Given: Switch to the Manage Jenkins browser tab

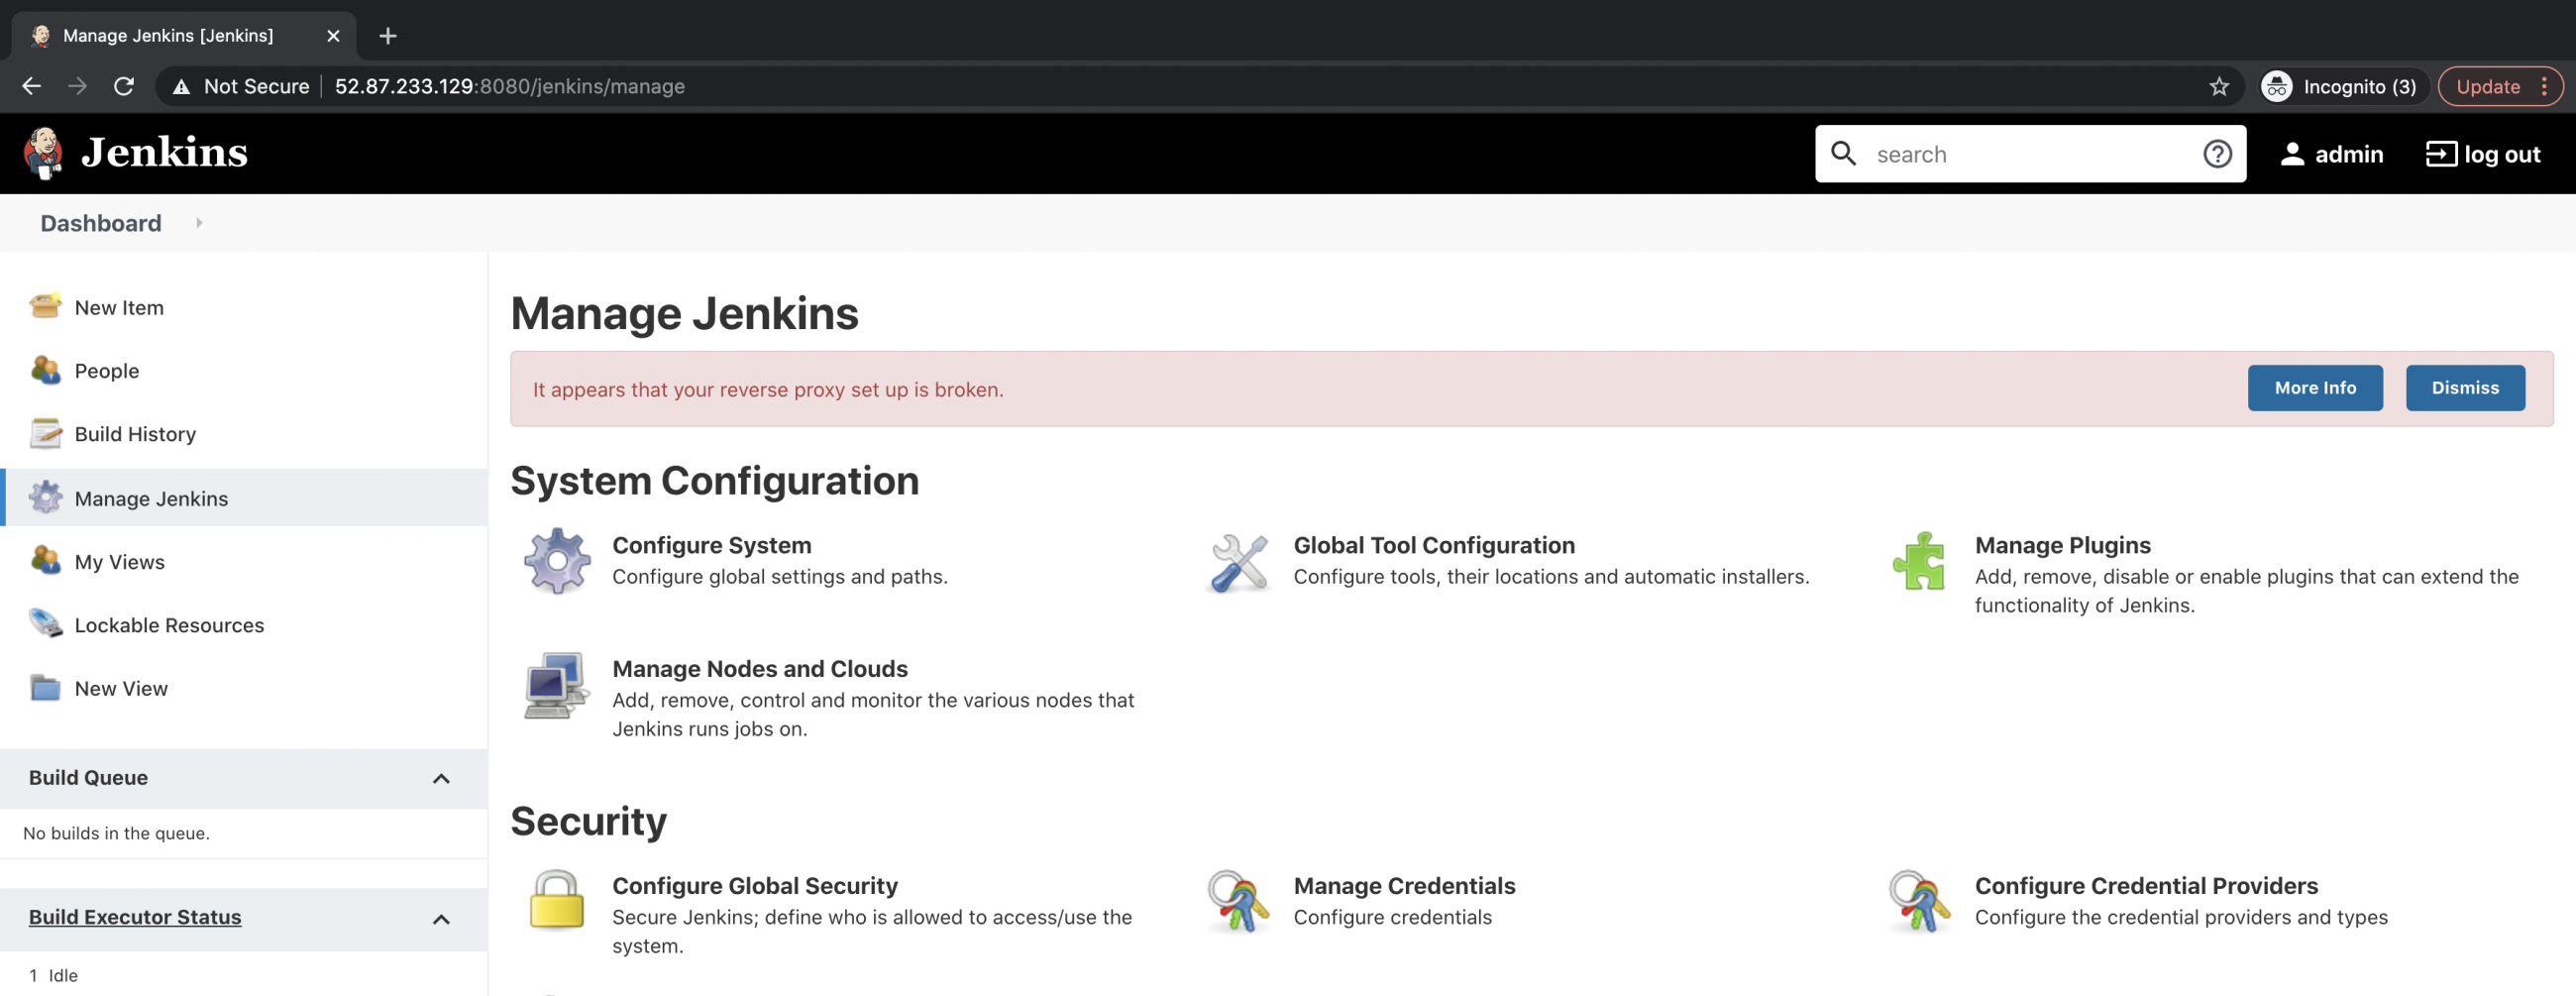Looking at the screenshot, I should pos(168,35).
